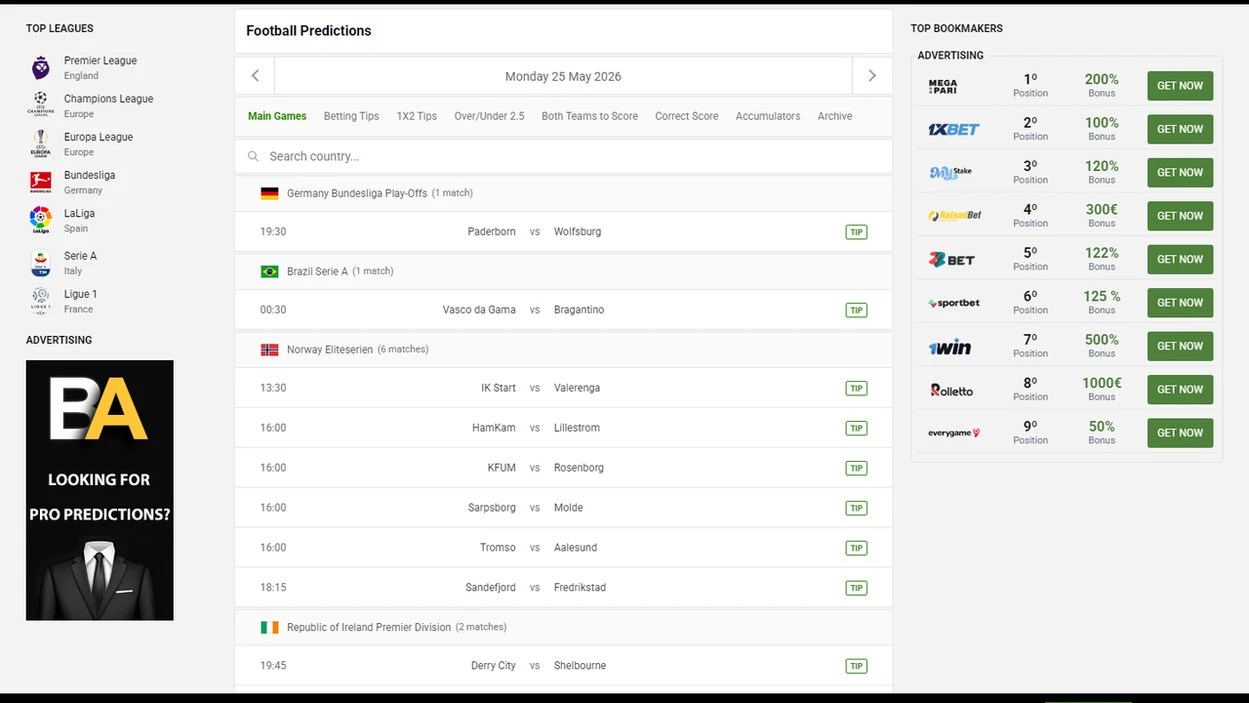Open TIP for Derry City vs Shelbourne

pos(856,666)
